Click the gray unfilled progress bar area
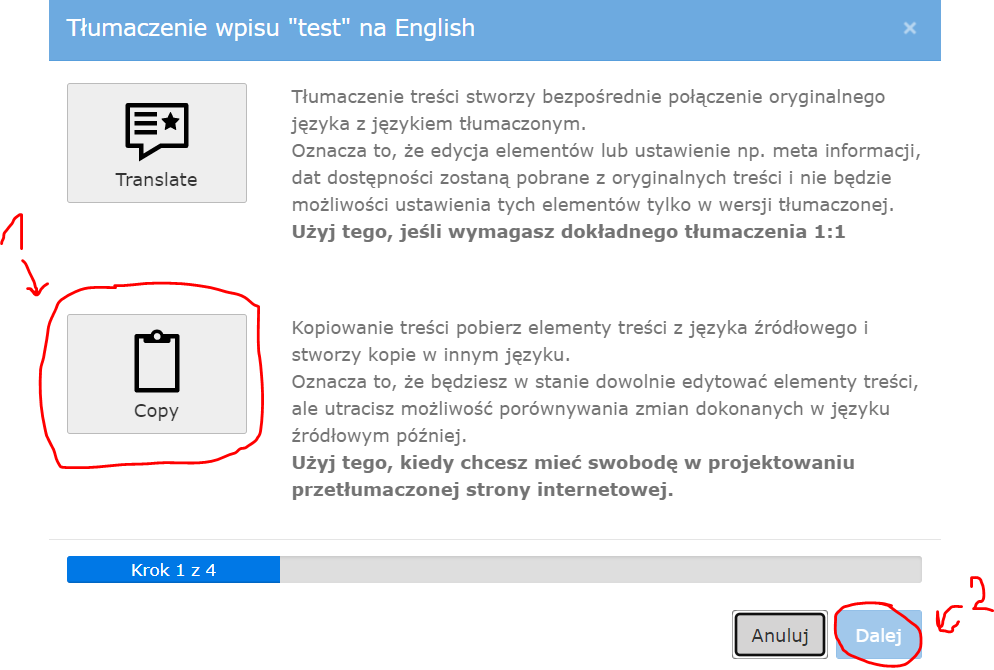 [x=600, y=570]
